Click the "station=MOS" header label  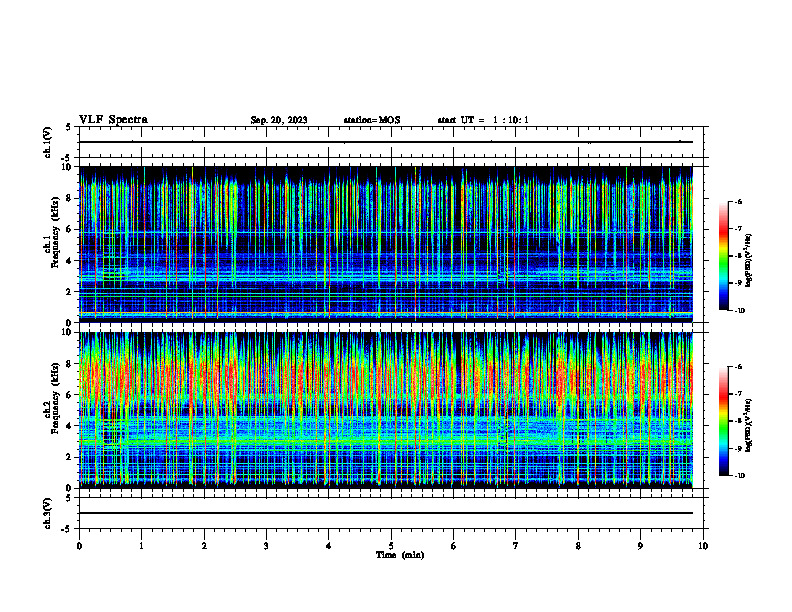coord(372,120)
